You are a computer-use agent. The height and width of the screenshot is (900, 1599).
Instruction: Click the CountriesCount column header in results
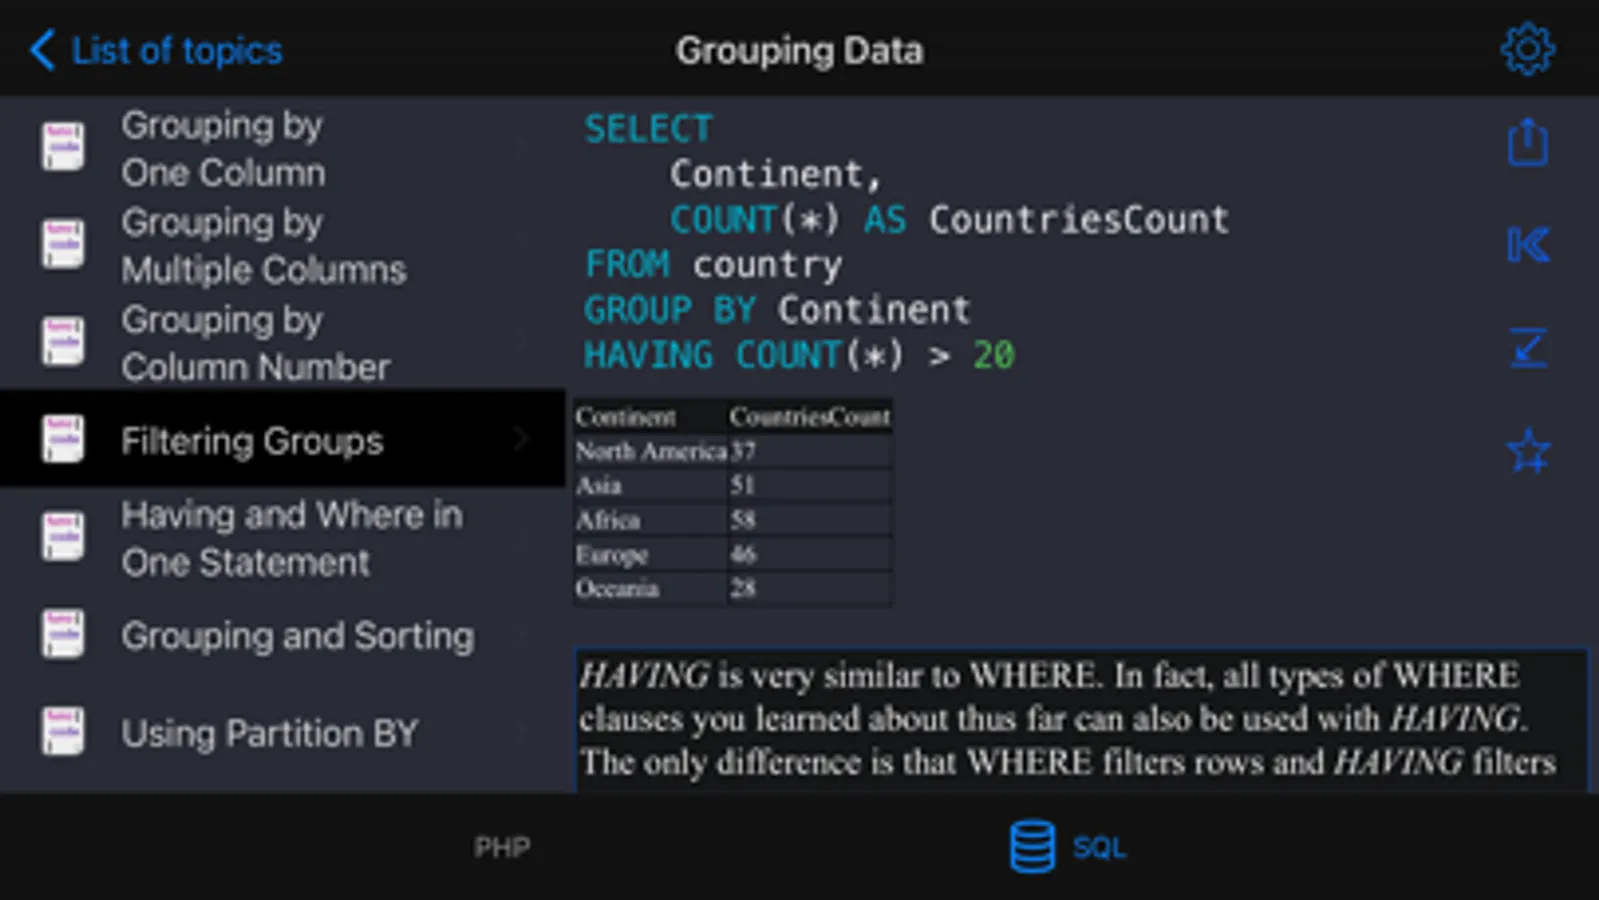click(810, 417)
